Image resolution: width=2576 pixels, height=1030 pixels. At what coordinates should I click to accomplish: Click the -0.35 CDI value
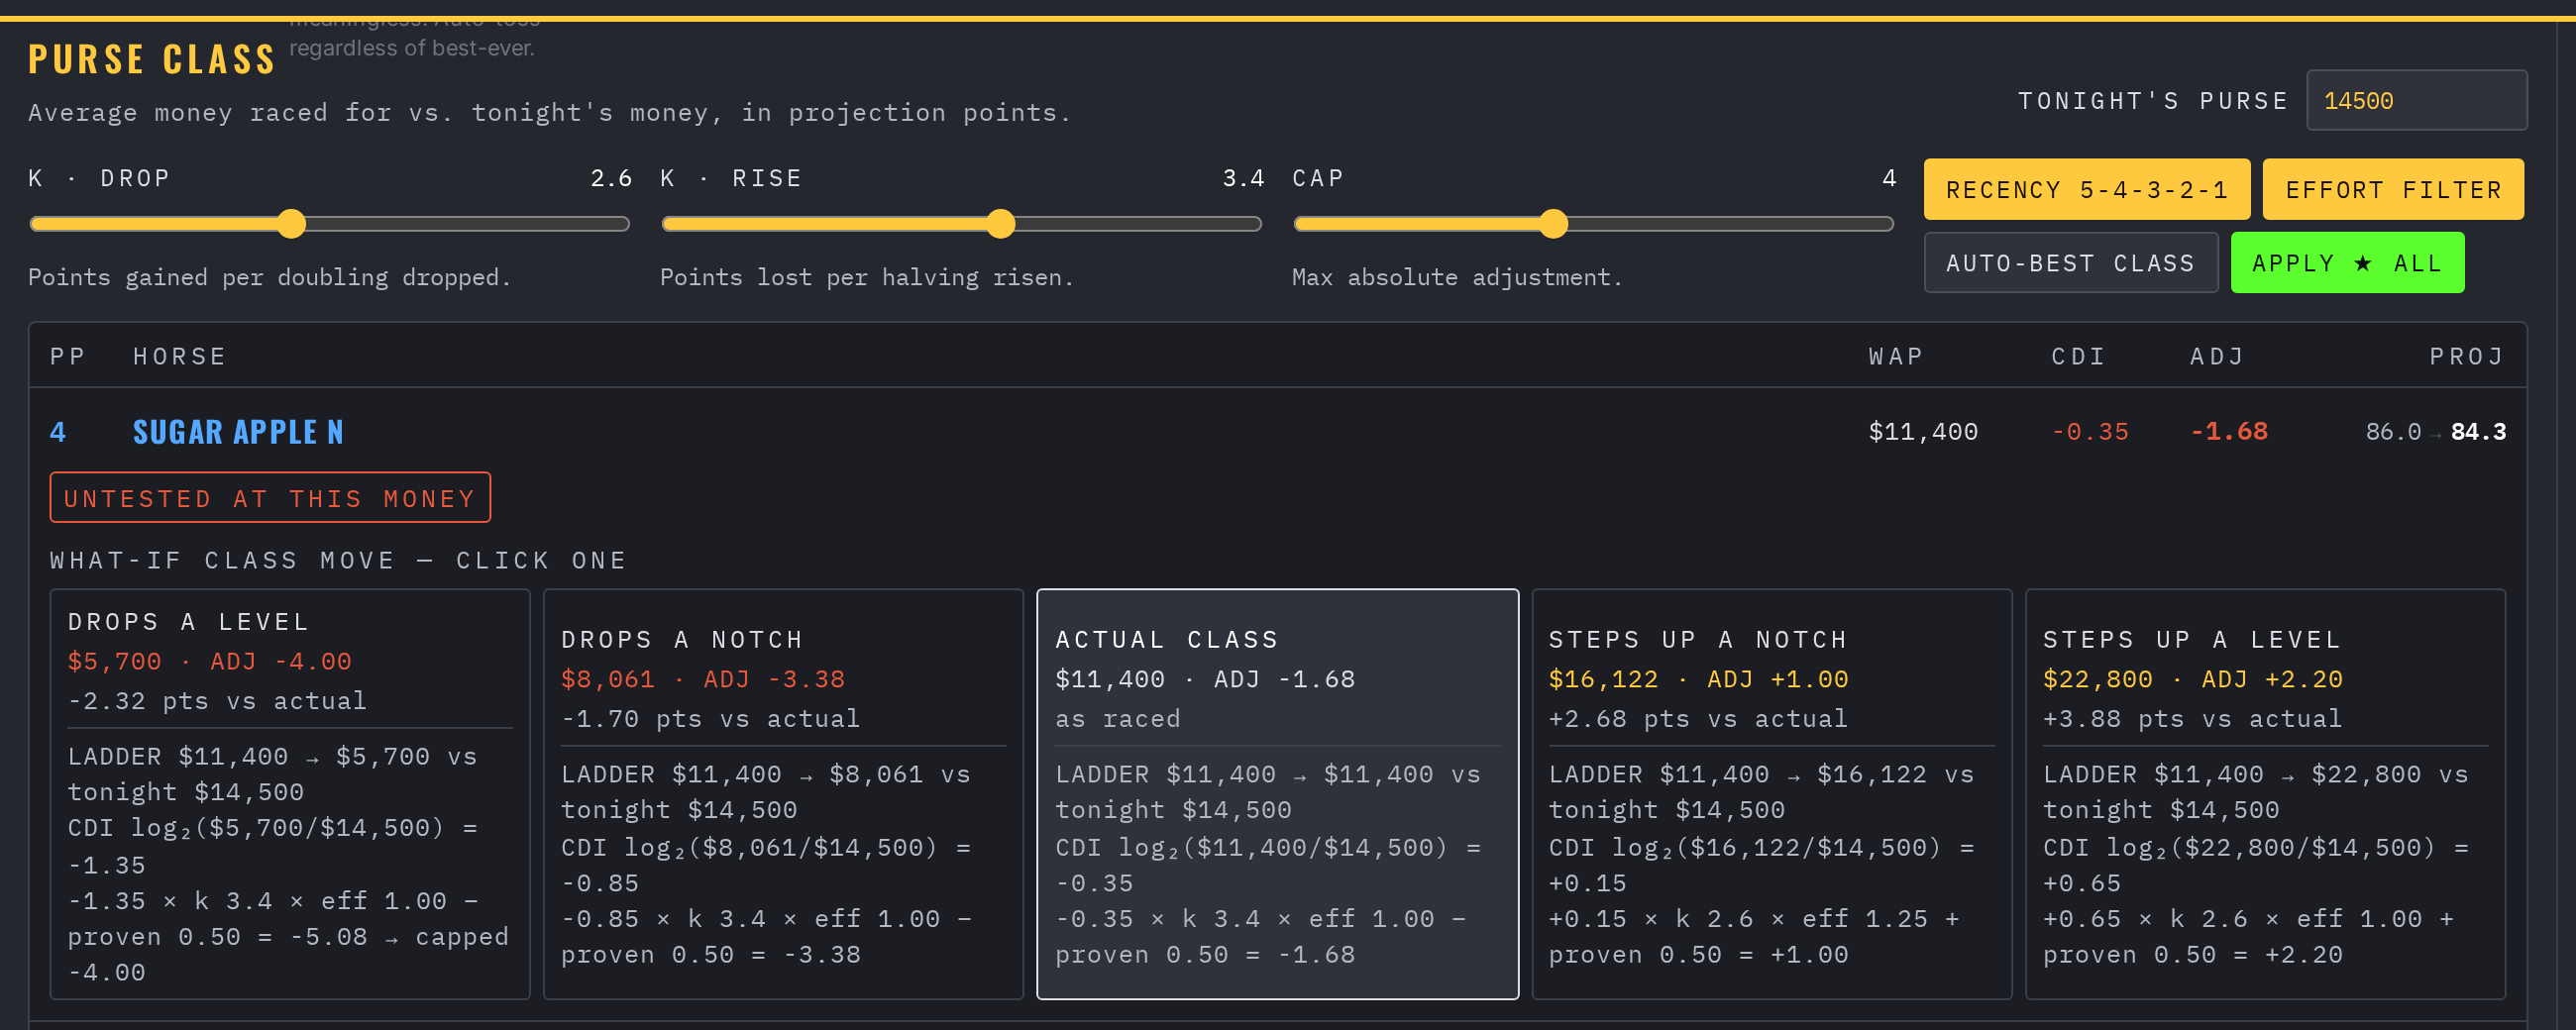2089,432
